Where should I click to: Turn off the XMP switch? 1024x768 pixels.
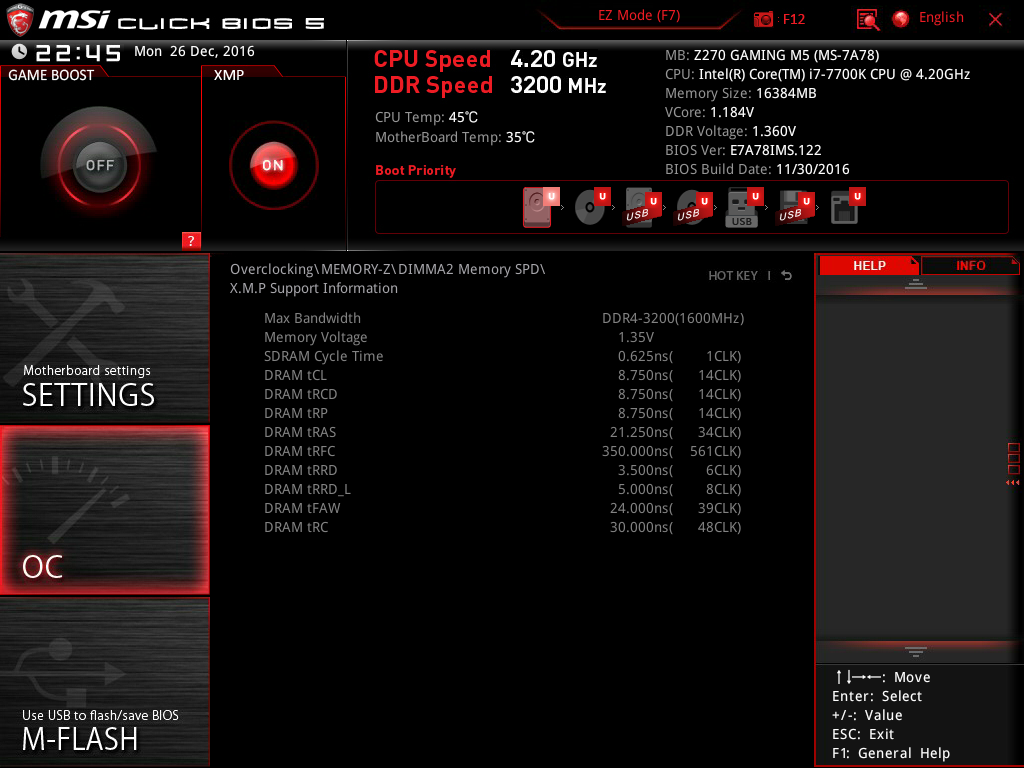[273, 165]
